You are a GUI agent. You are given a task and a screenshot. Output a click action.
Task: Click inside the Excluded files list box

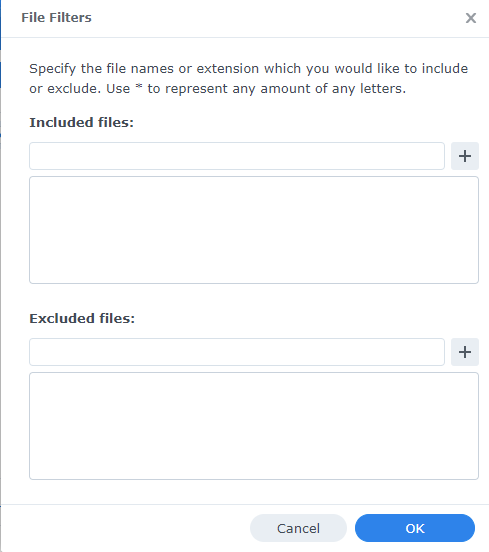[254, 426]
